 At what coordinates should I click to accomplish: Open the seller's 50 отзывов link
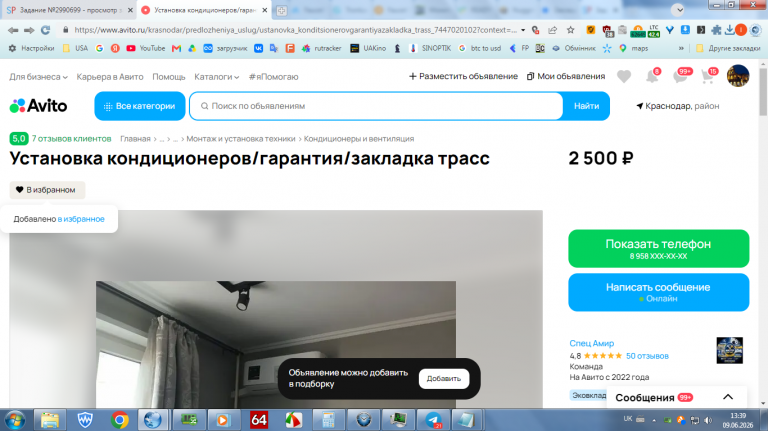647,356
